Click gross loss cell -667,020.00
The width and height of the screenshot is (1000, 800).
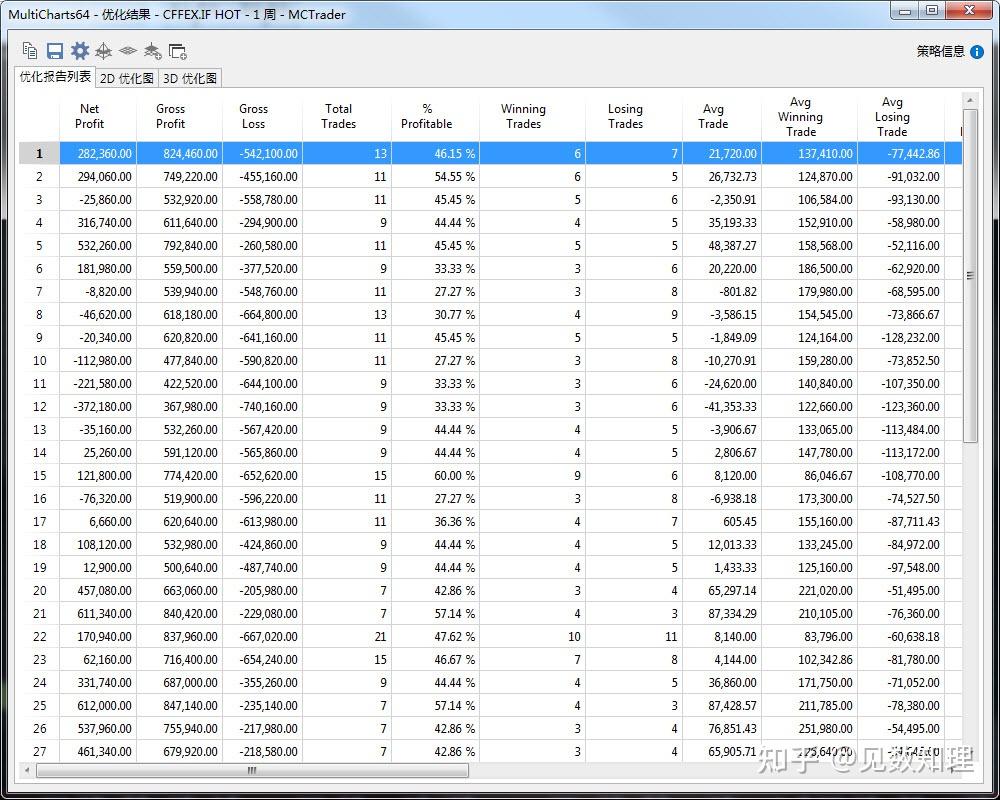coord(262,637)
